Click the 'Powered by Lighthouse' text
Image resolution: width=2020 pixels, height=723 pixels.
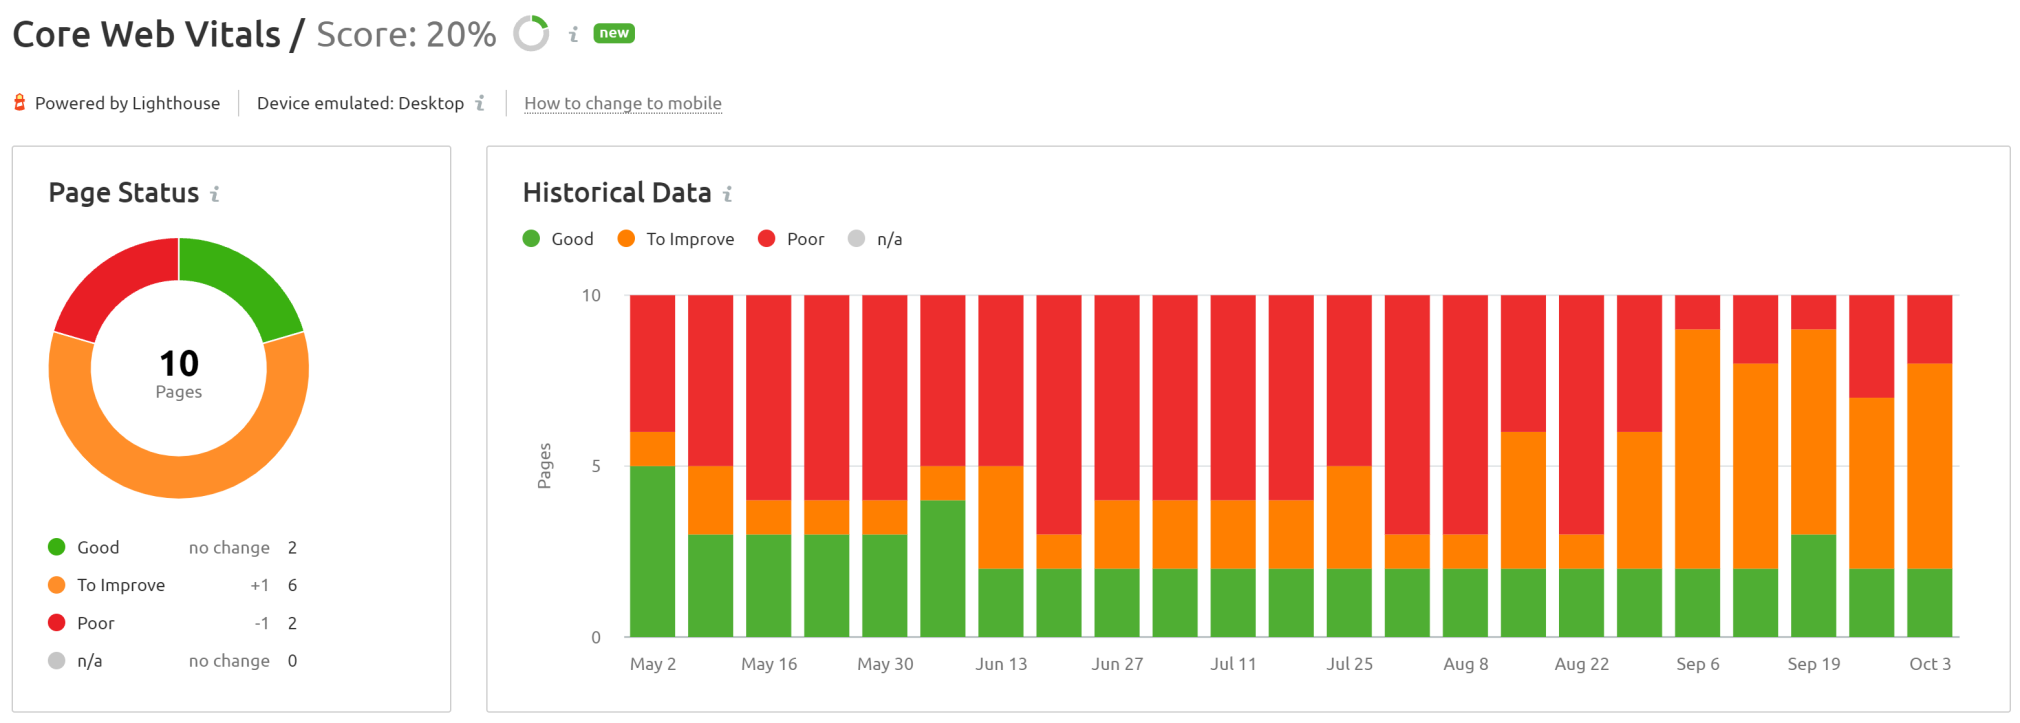click(x=127, y=103)
